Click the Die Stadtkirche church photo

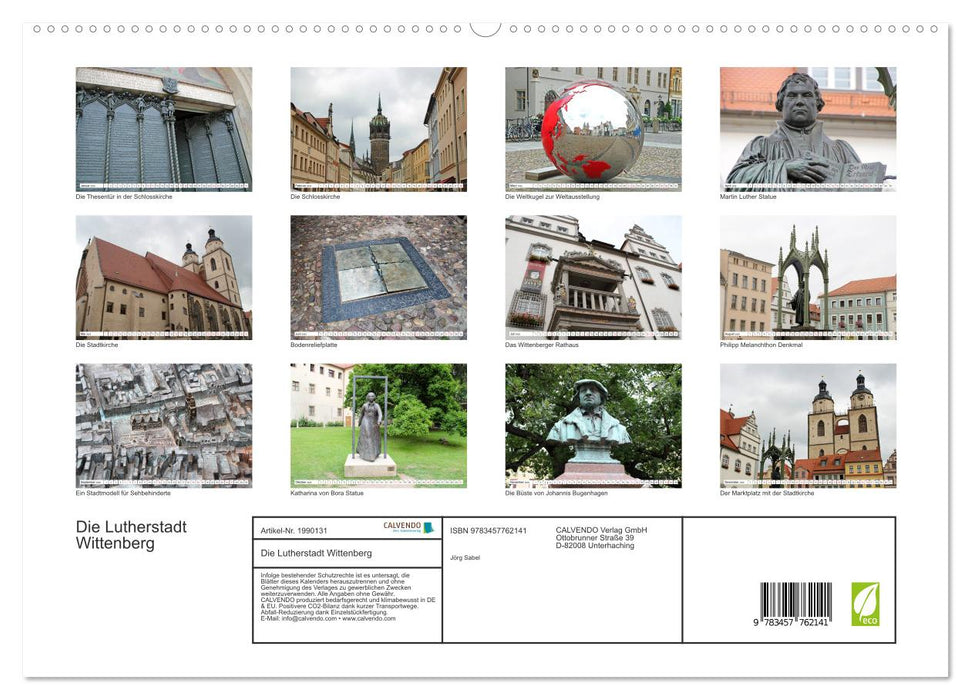163,278
